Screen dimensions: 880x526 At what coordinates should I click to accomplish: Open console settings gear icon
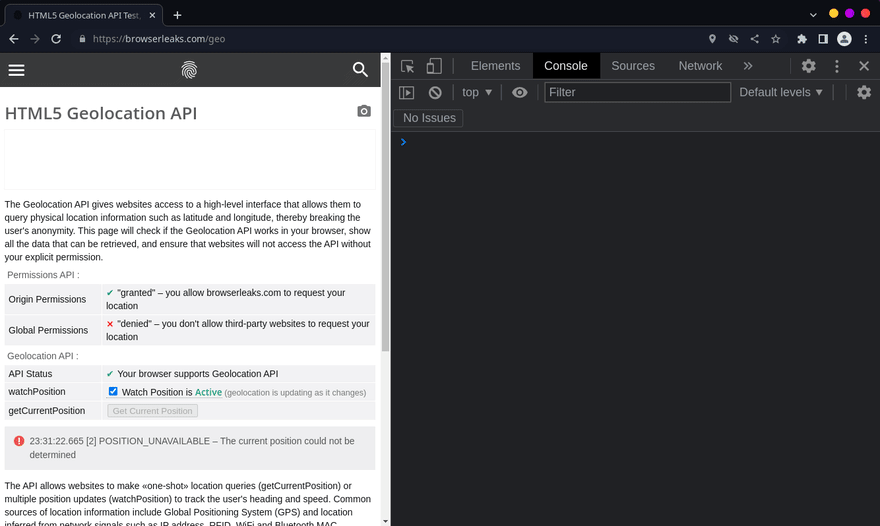coord(864,93)
